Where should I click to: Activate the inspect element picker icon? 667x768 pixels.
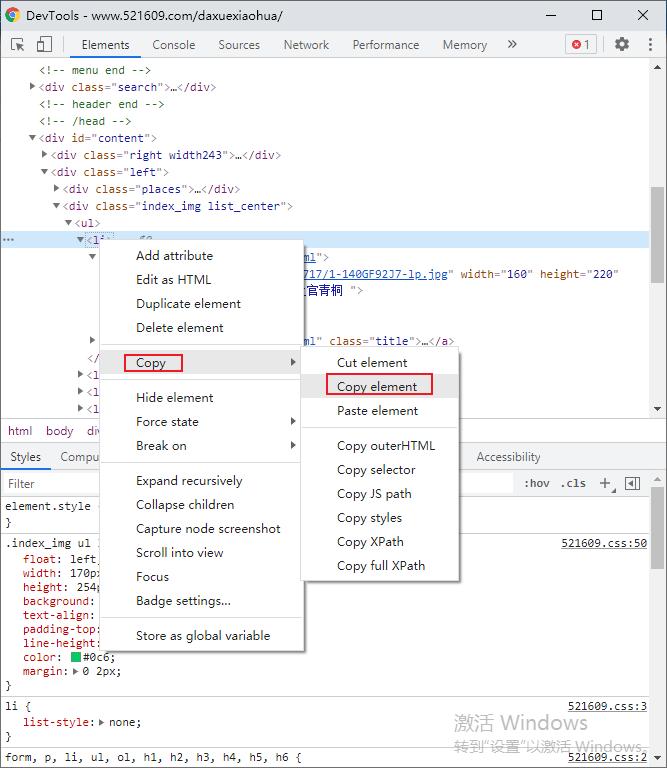[18, 45]
